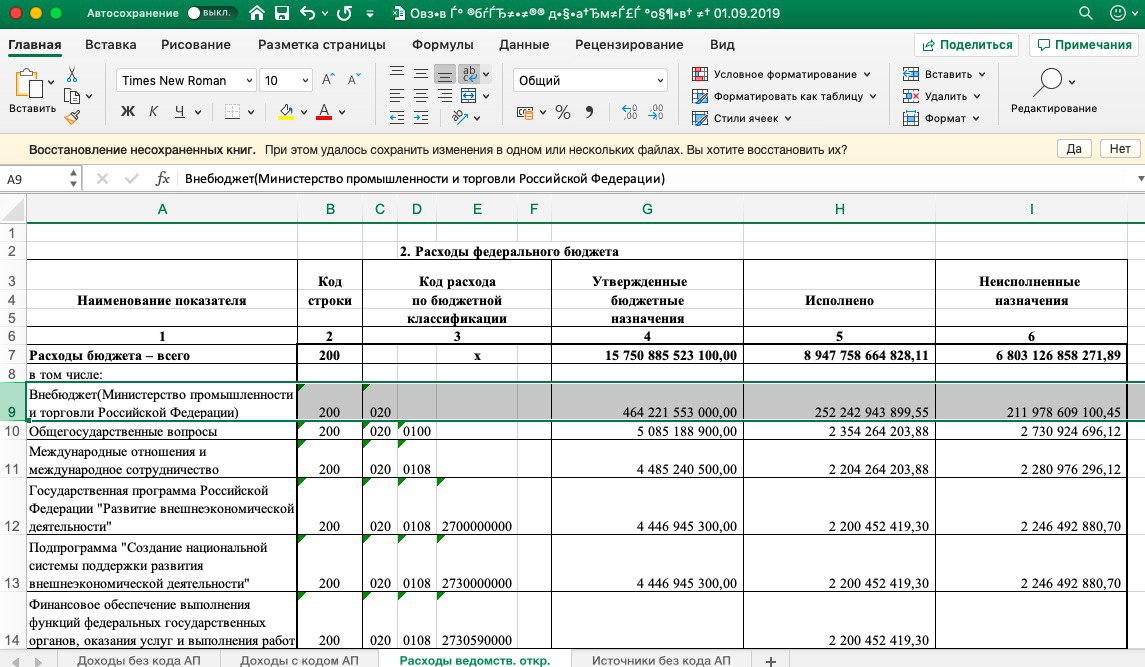The width and height of the screenshot is (1145, 667).
Task: Click the Name Box showing A9
Action: coord(34,179)
